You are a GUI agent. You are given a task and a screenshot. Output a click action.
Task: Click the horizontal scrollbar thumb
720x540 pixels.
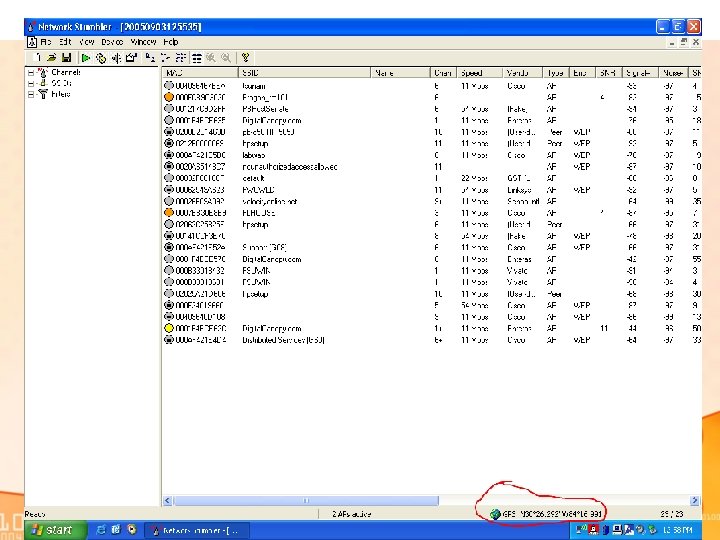click(x=306, y=501)
